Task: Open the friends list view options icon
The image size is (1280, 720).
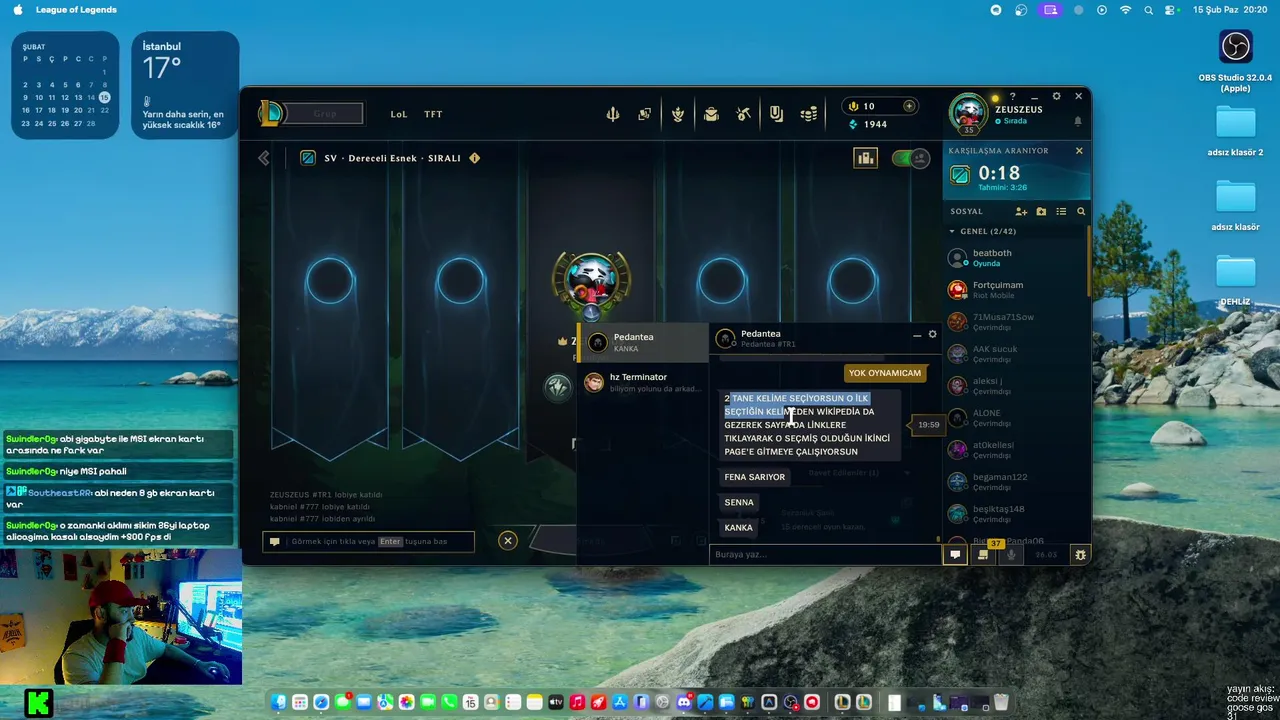Action: coord(1061,212)
